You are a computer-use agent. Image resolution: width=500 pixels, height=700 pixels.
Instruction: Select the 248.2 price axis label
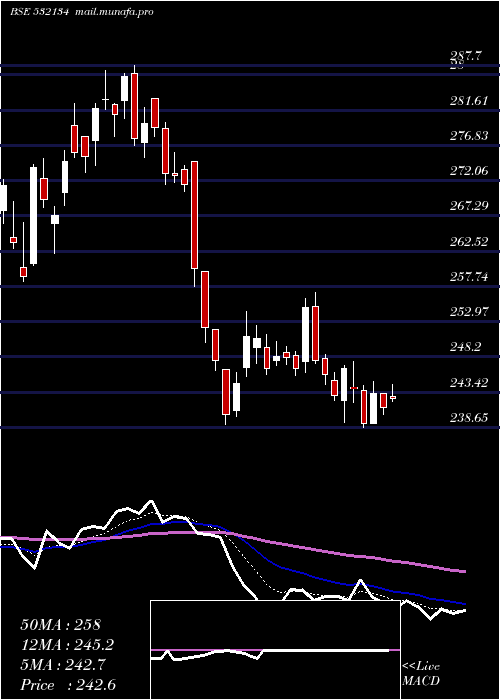466,346
